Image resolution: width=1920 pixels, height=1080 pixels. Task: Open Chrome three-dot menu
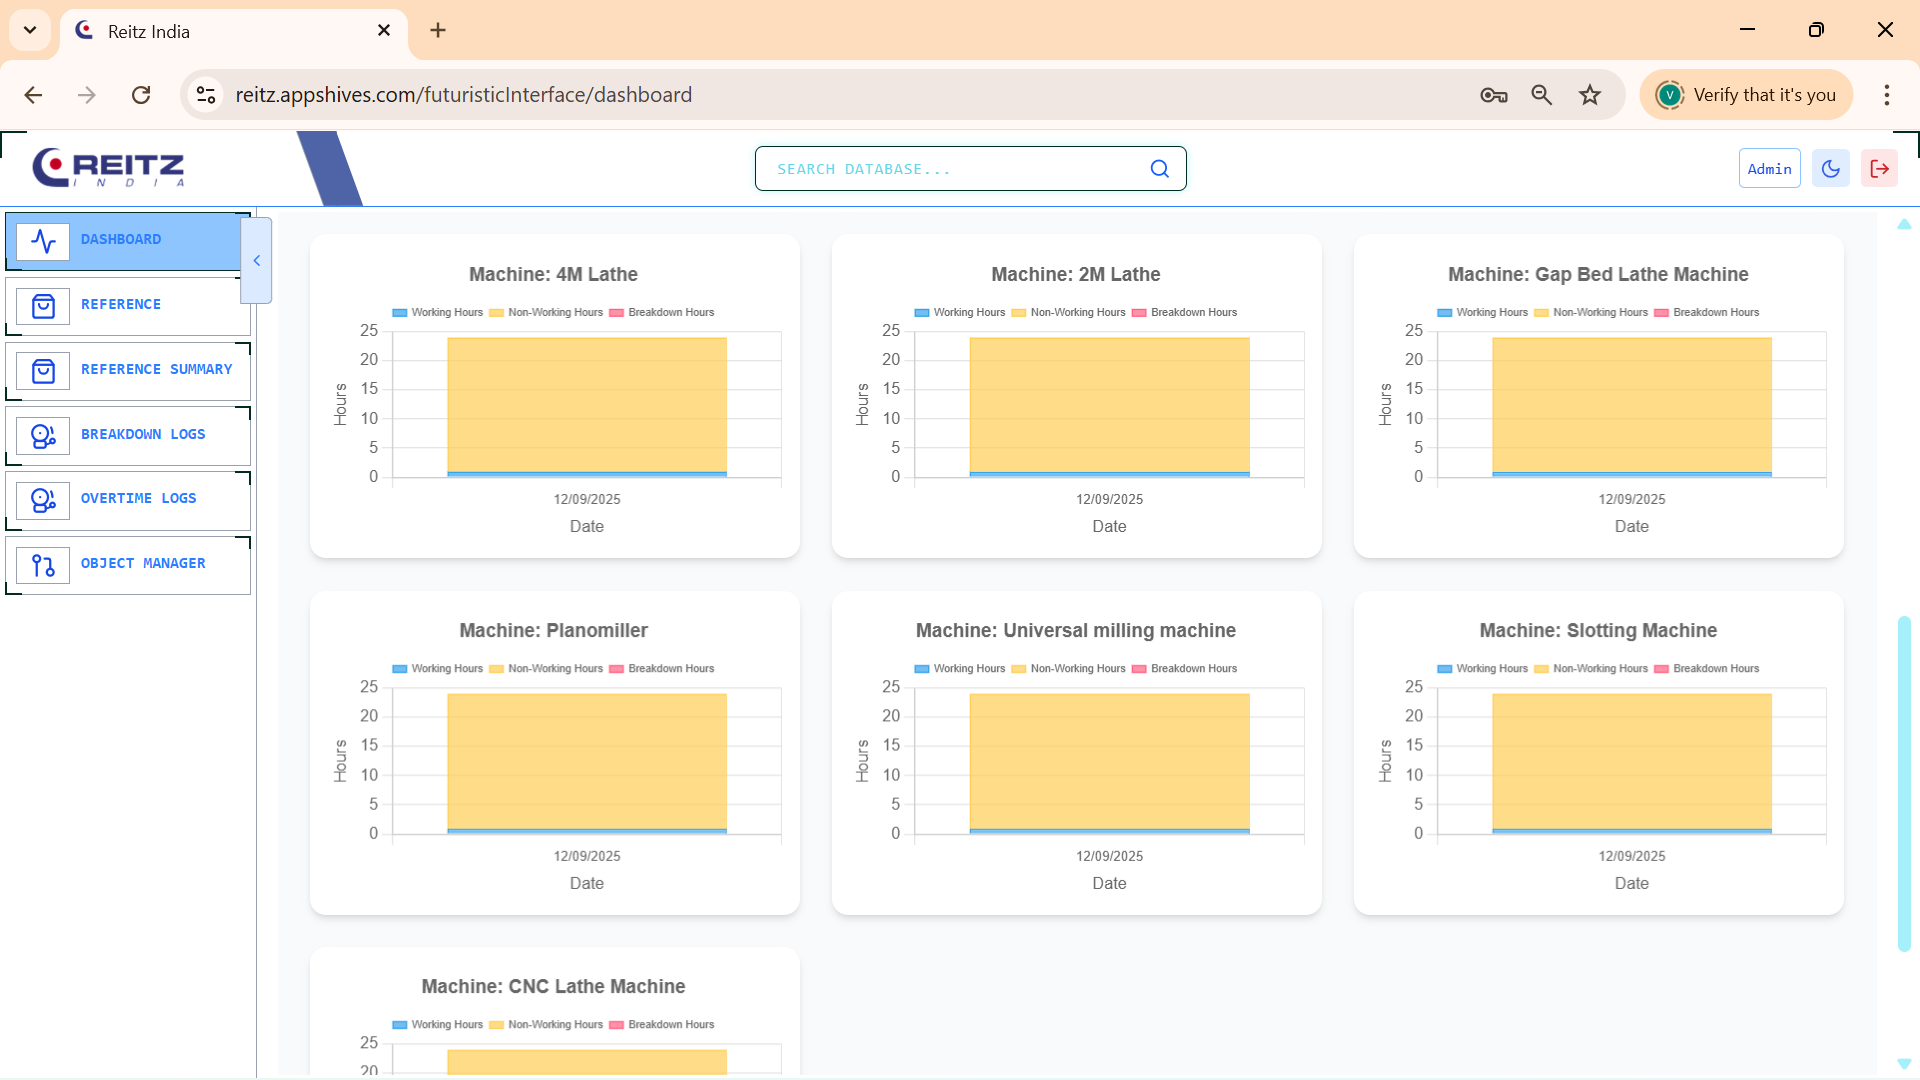[x=1886, y=95]
